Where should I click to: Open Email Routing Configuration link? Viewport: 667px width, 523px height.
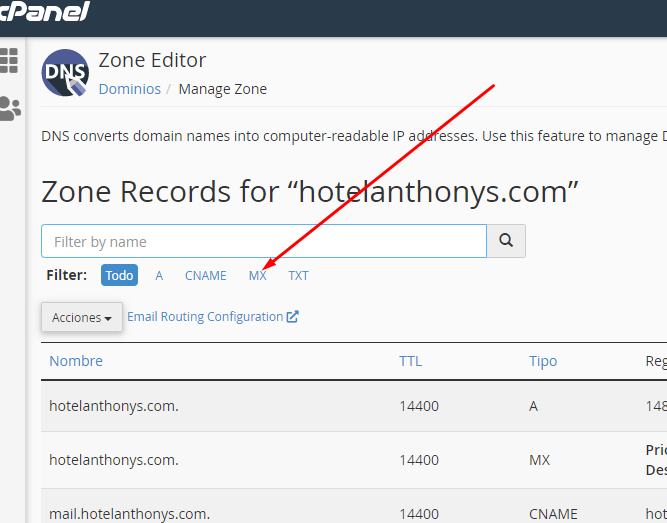205,317
